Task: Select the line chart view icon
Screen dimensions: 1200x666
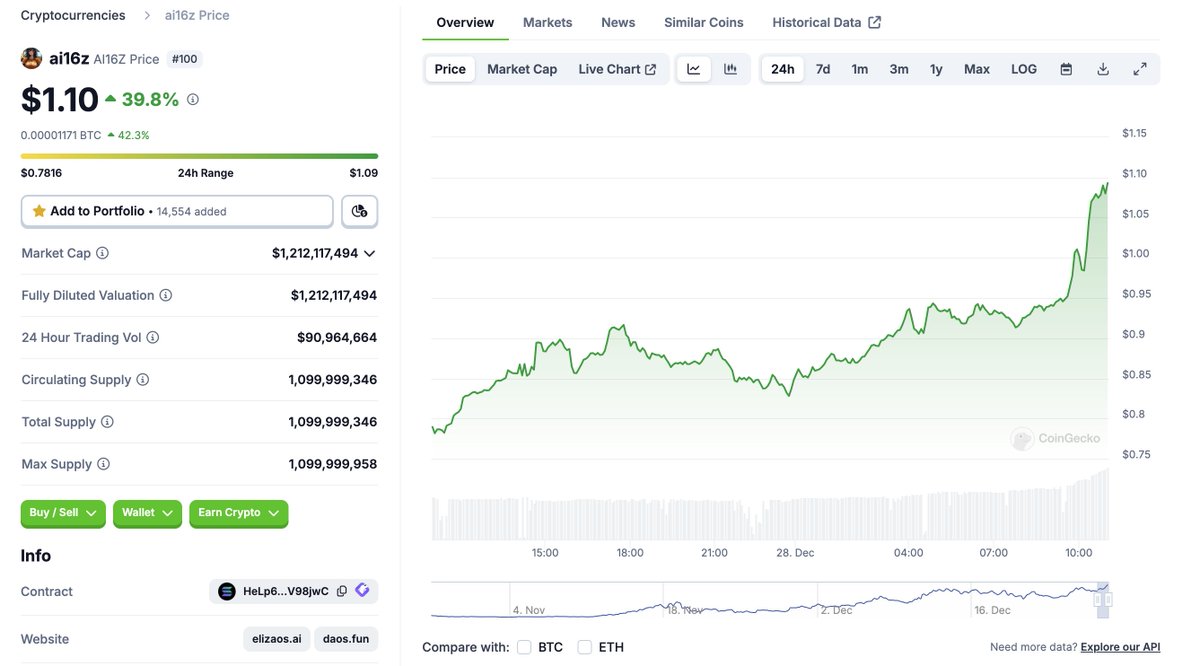Action: (x=693, y=68)
